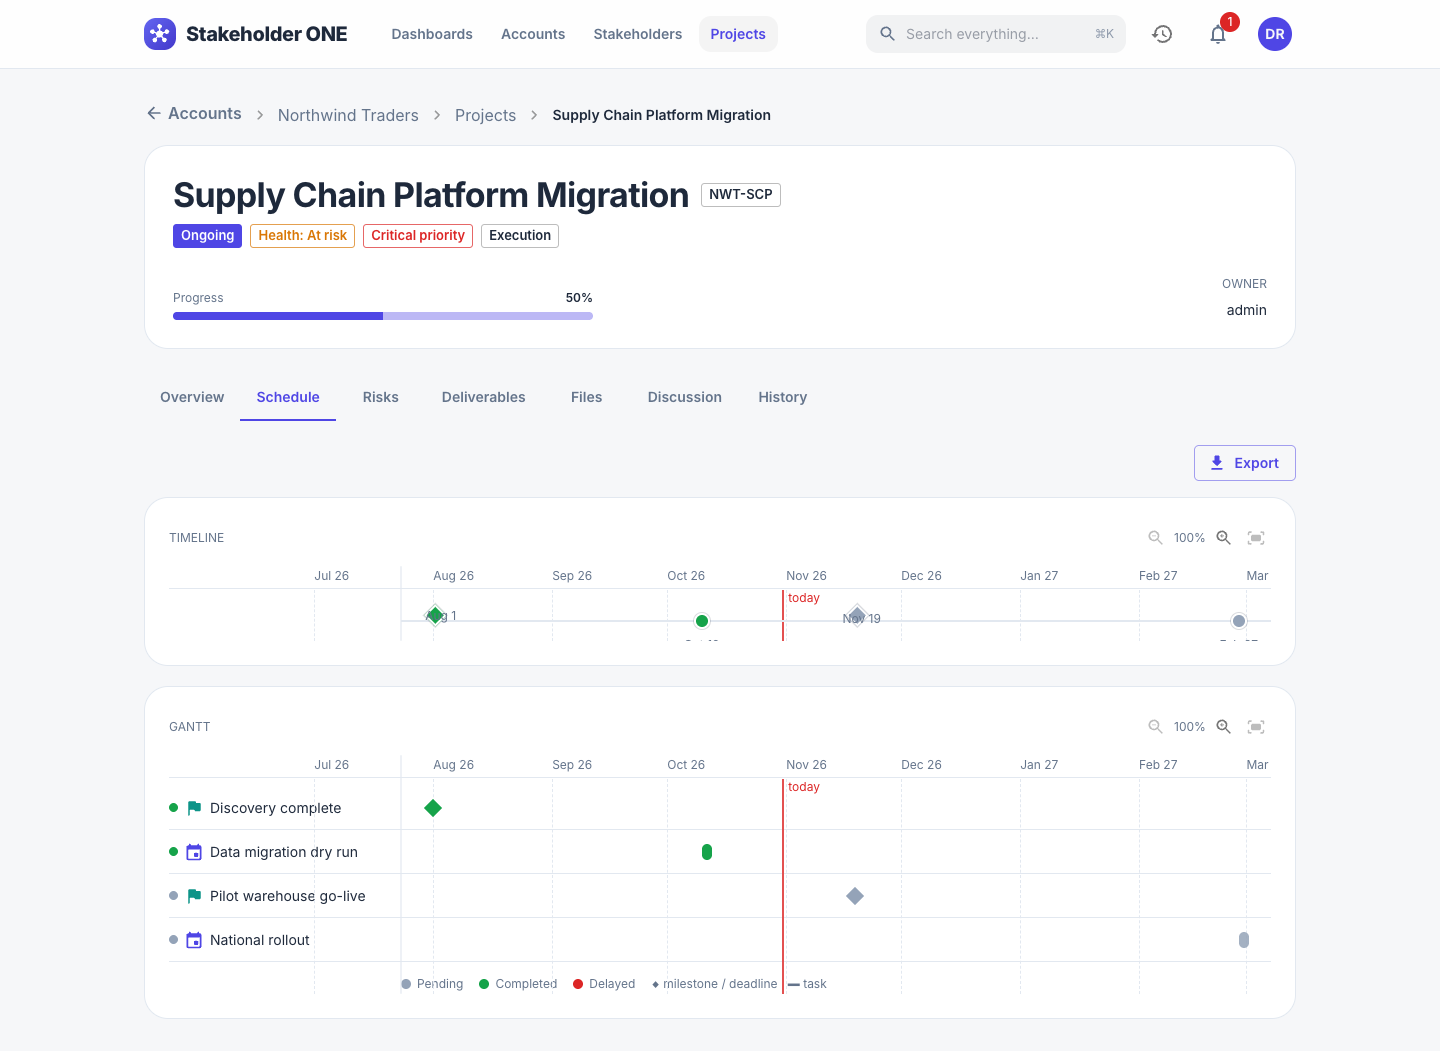Fit the Gantt chart to view
This screenshot has width=1440, height=1051.
[x=1256, y=727]
